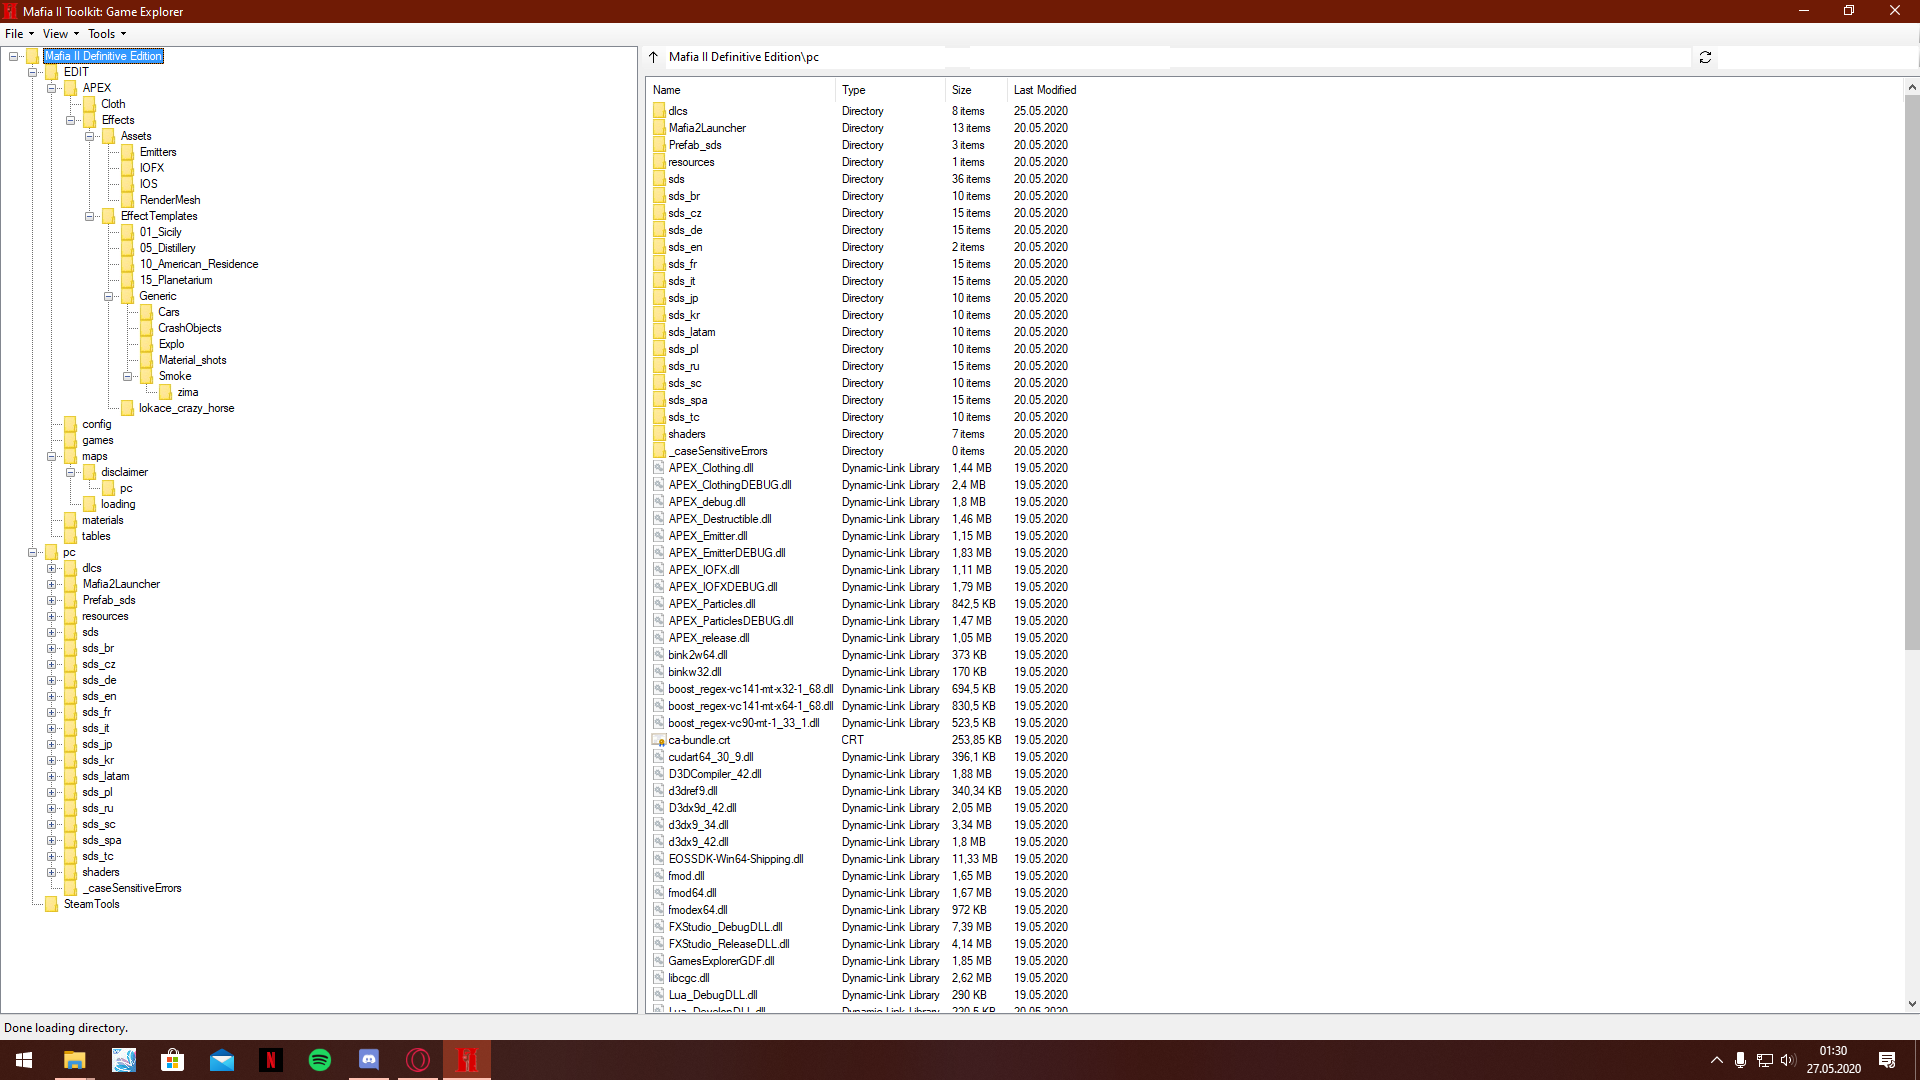Screen dimensions: 1920x1080
Task: Click the D3DCompiler_42.dll file icon
Action: click(659, 774)
